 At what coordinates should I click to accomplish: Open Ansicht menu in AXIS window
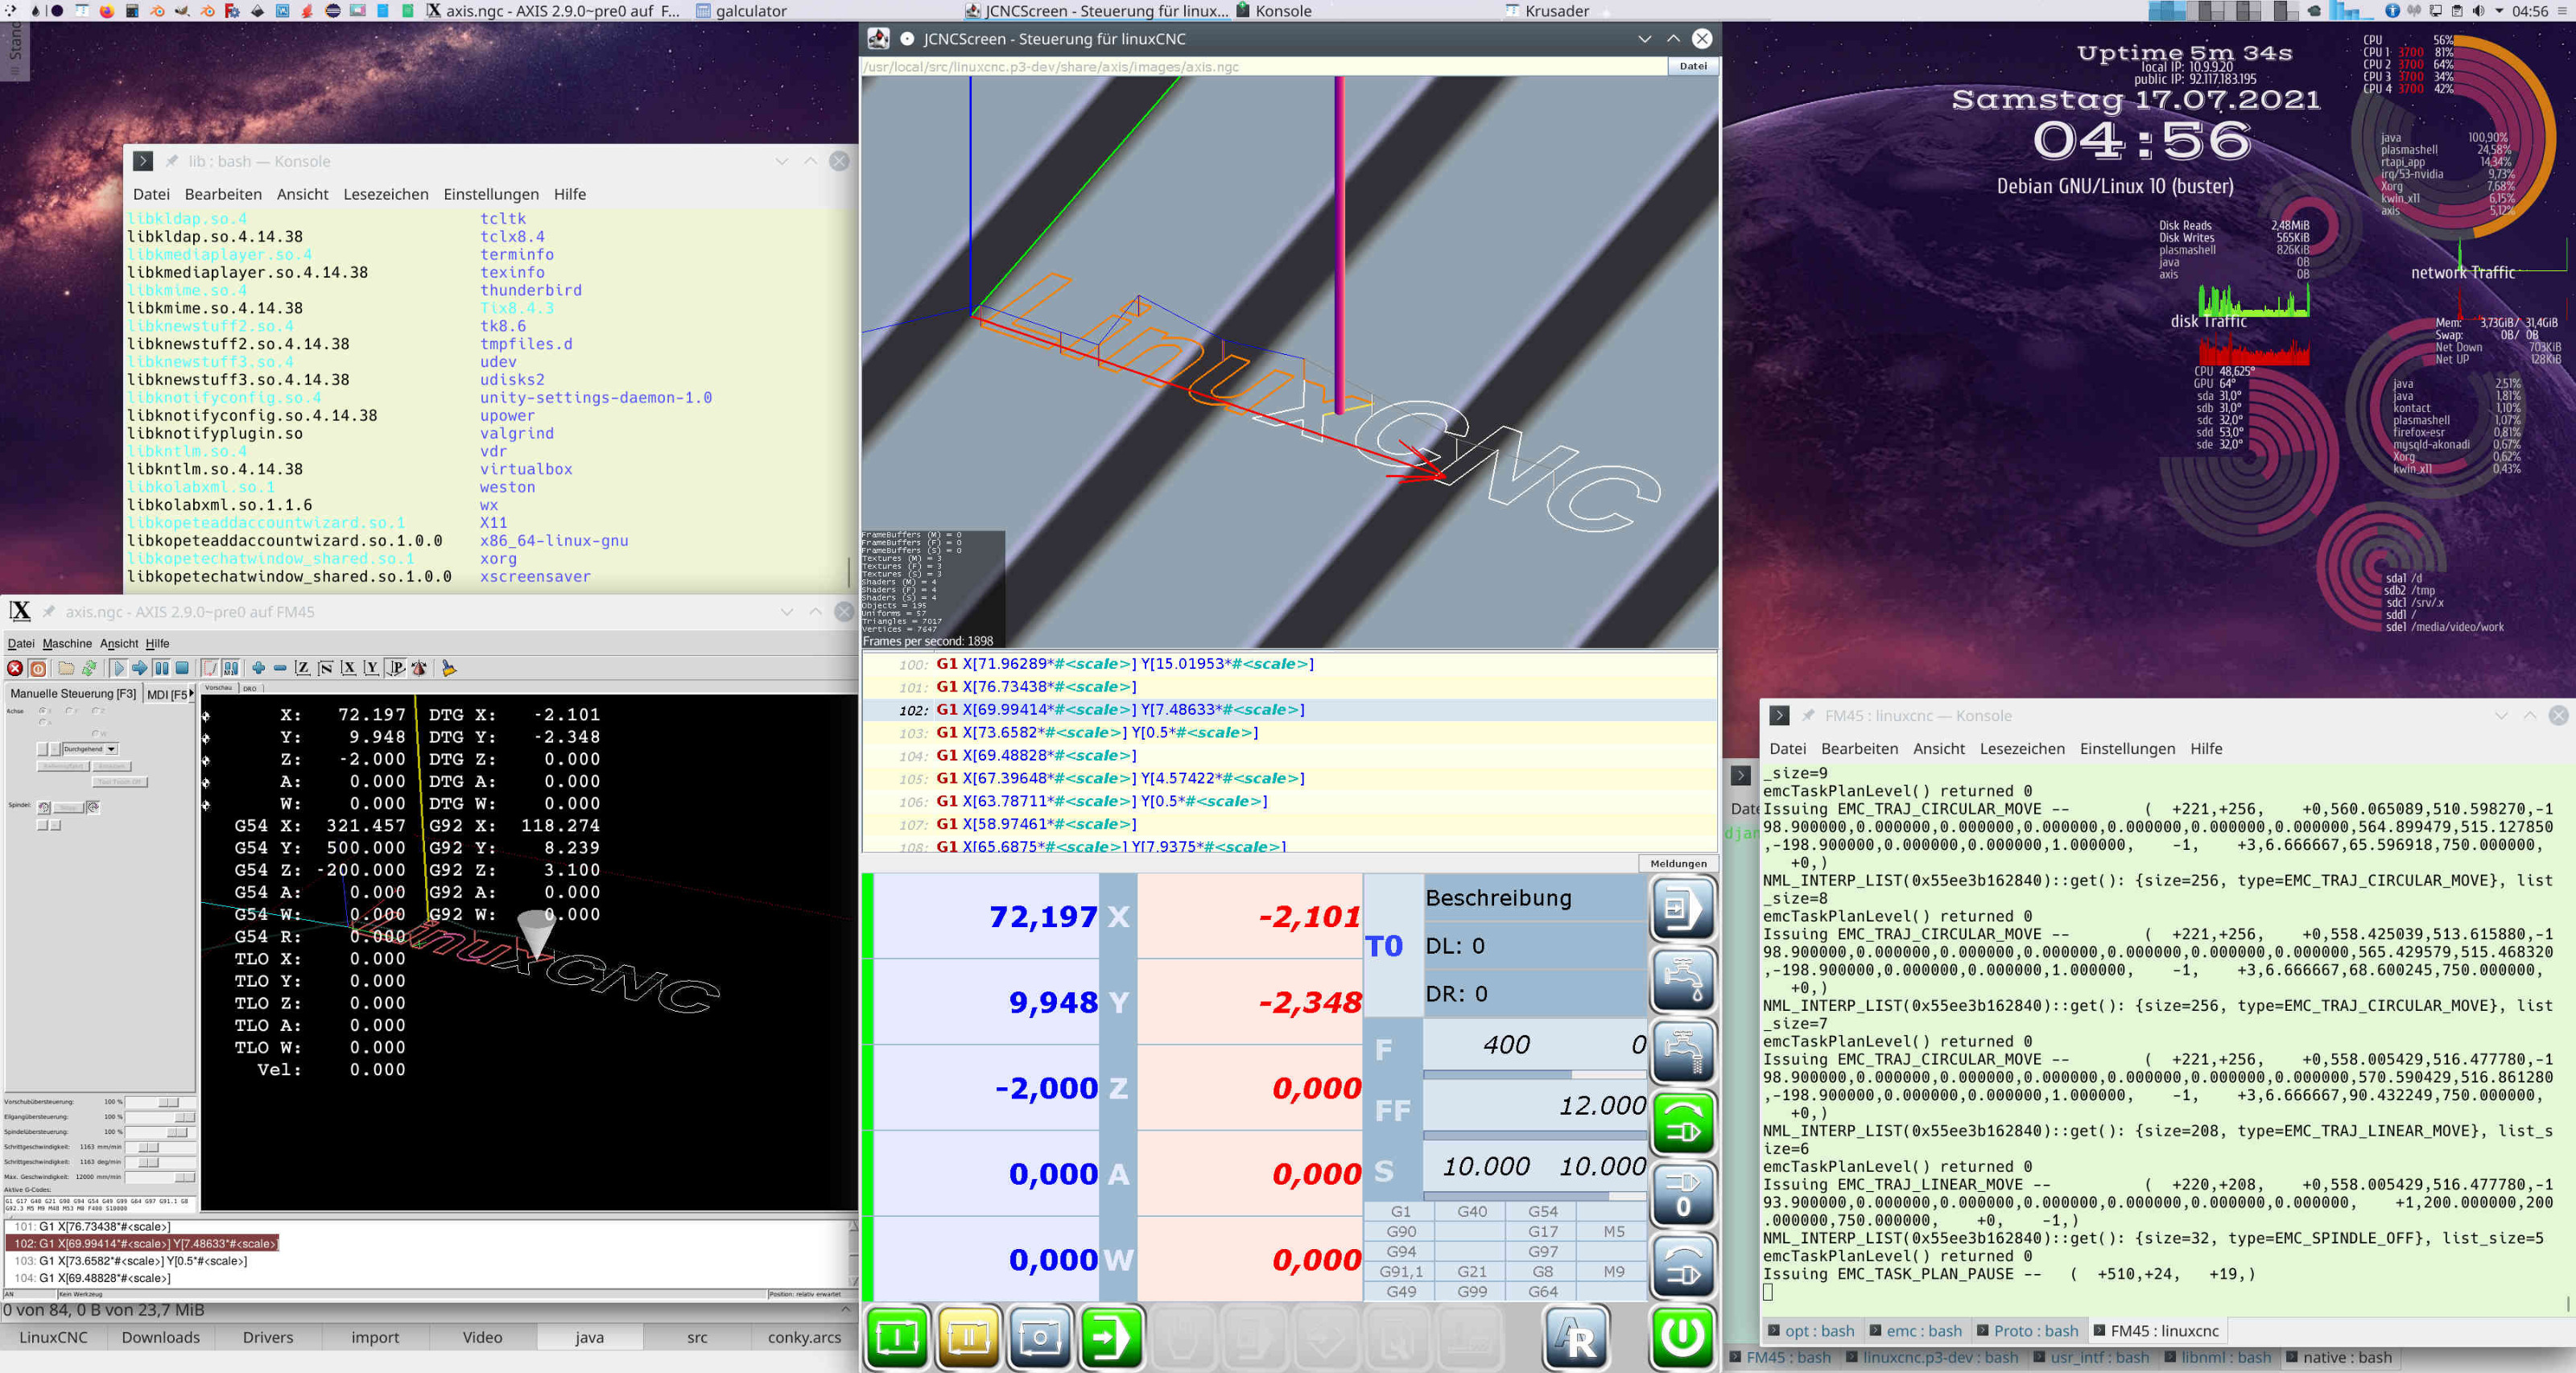tap(119, 643)
